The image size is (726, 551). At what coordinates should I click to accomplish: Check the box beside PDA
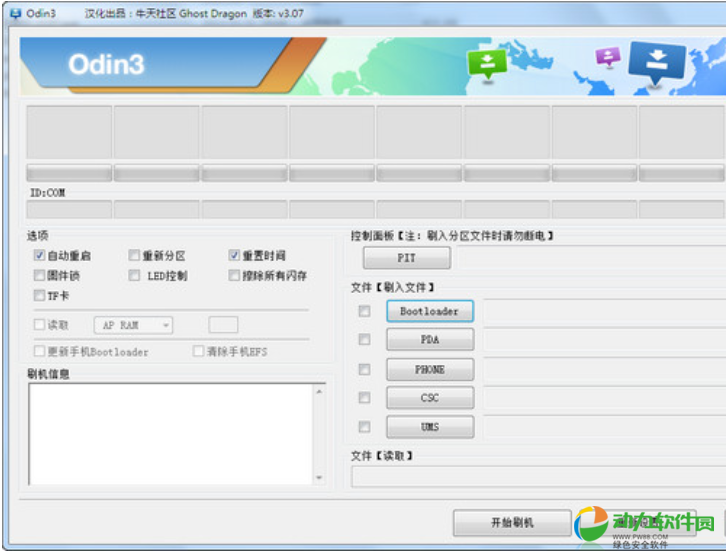pos(365,339)
